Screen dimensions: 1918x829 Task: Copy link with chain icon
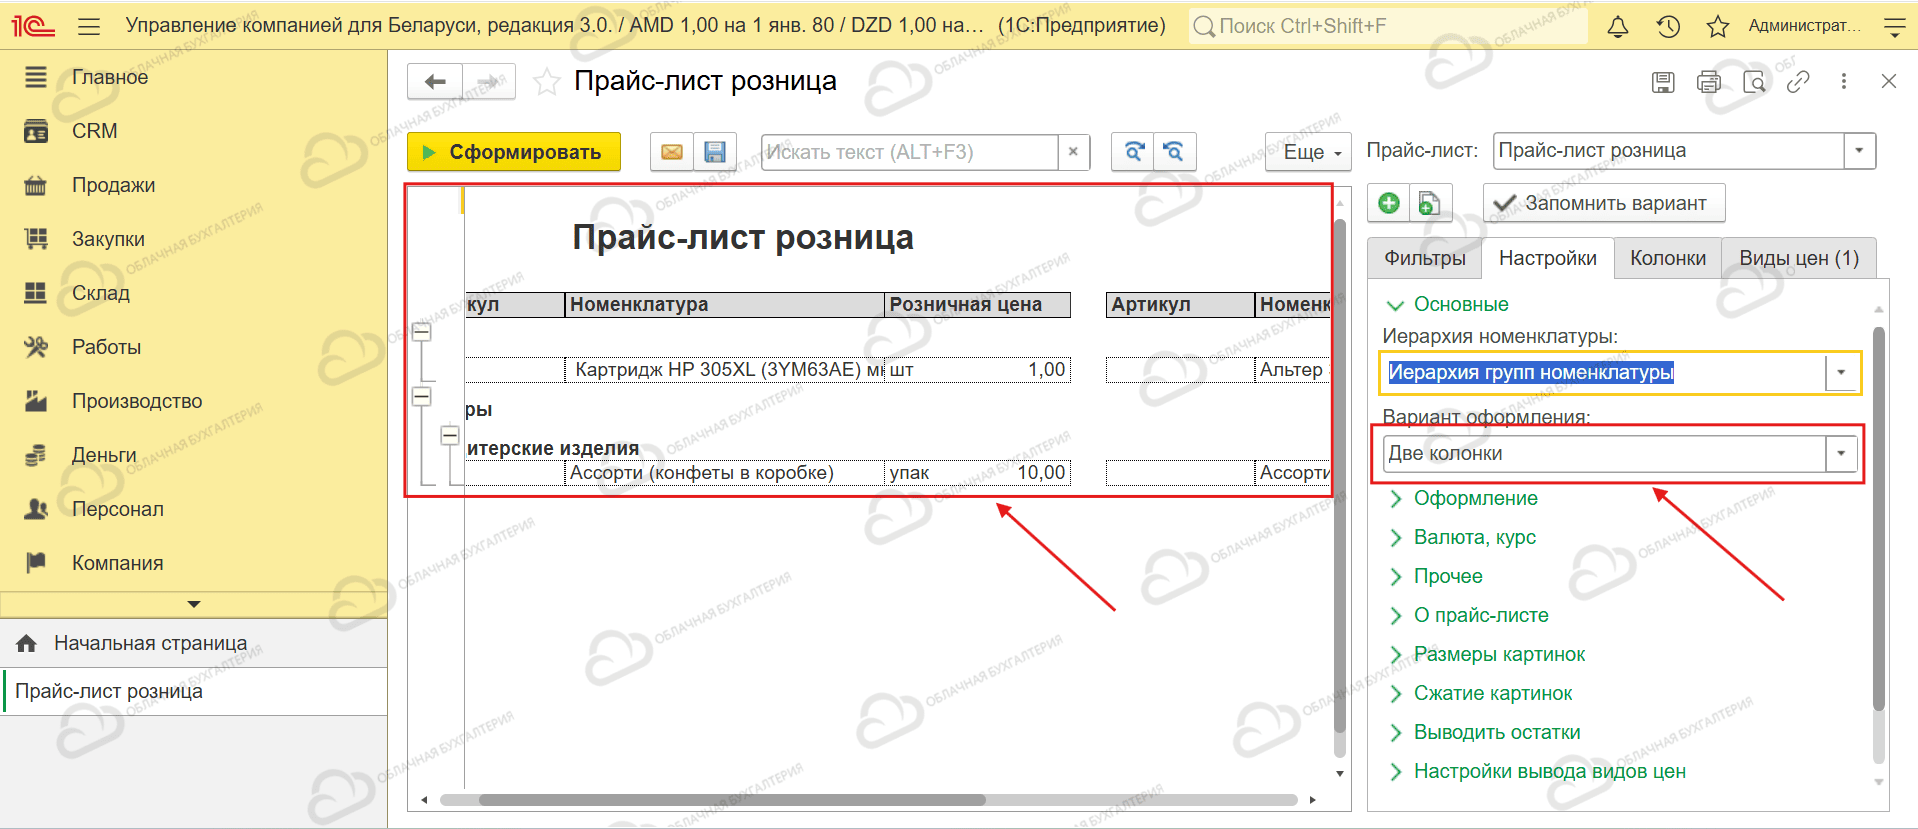click(x=1798, y=82)
